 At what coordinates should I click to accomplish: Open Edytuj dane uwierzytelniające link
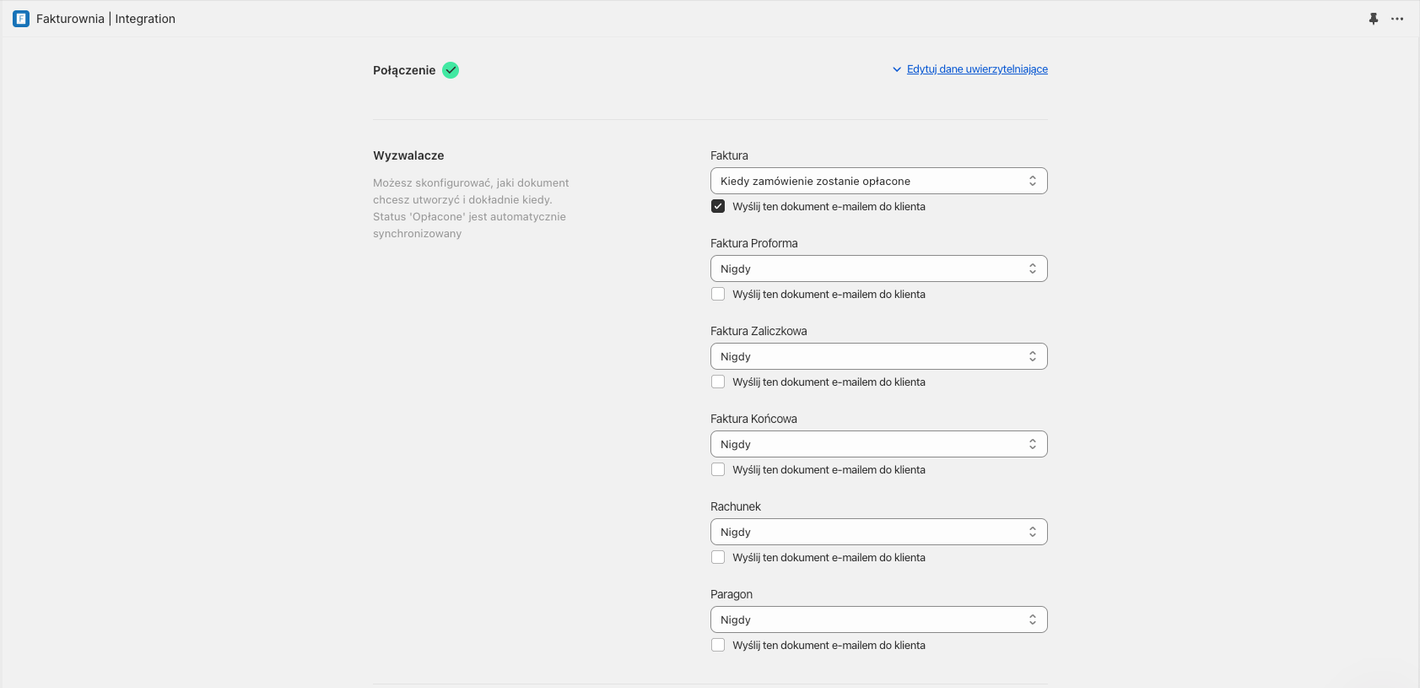pyautogui.click(x=977, y=69)
